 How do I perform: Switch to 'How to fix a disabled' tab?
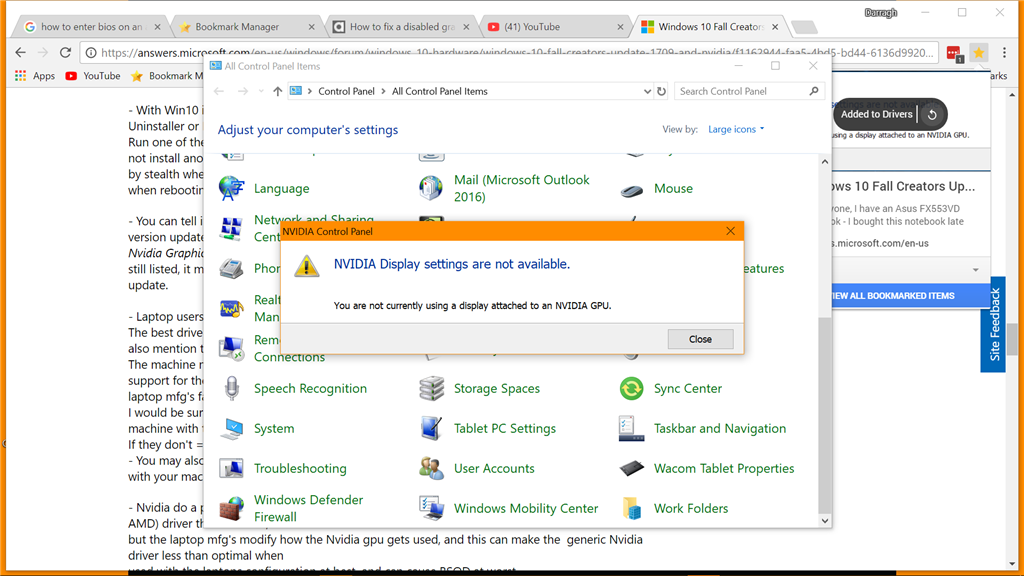402,27
